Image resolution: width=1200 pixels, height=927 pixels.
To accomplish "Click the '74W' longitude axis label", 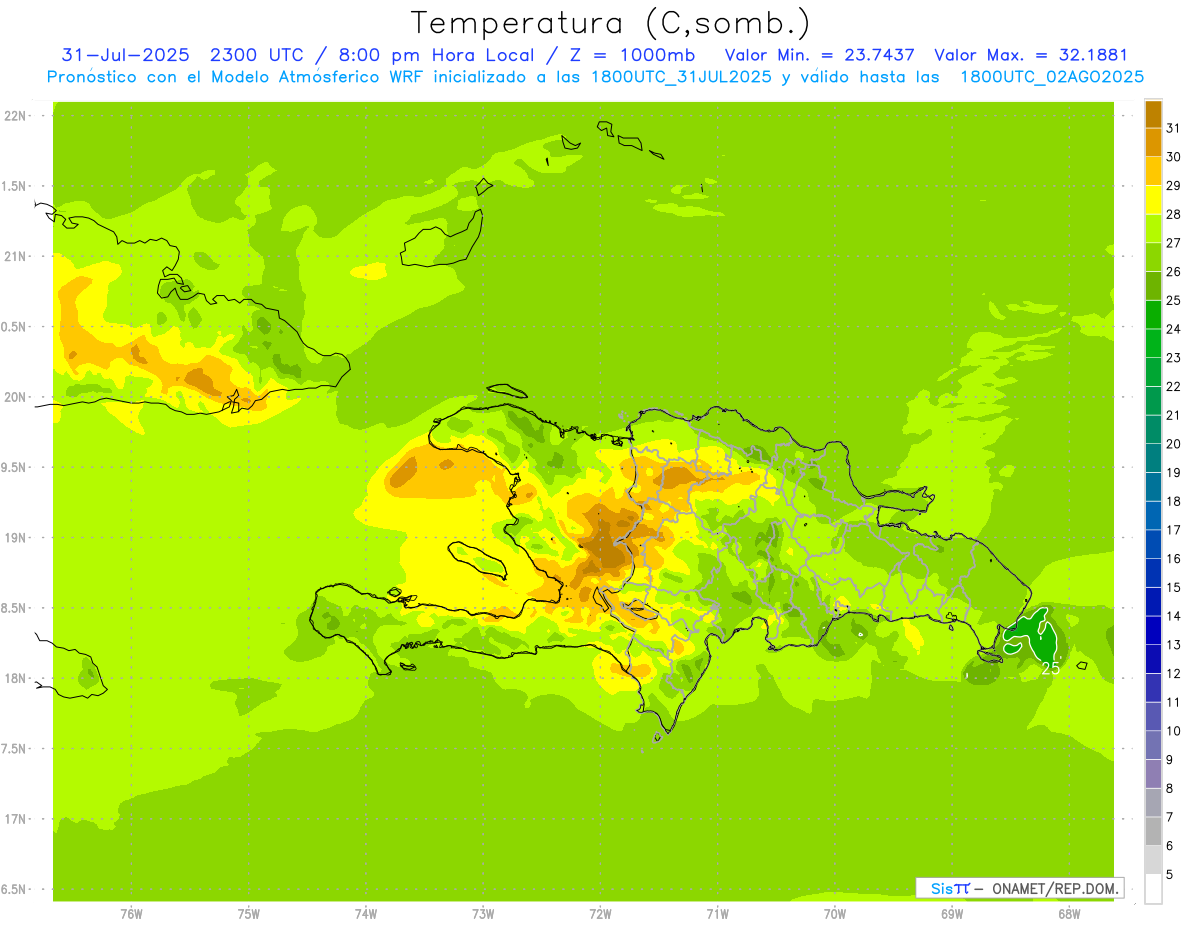I will point(366,914).
